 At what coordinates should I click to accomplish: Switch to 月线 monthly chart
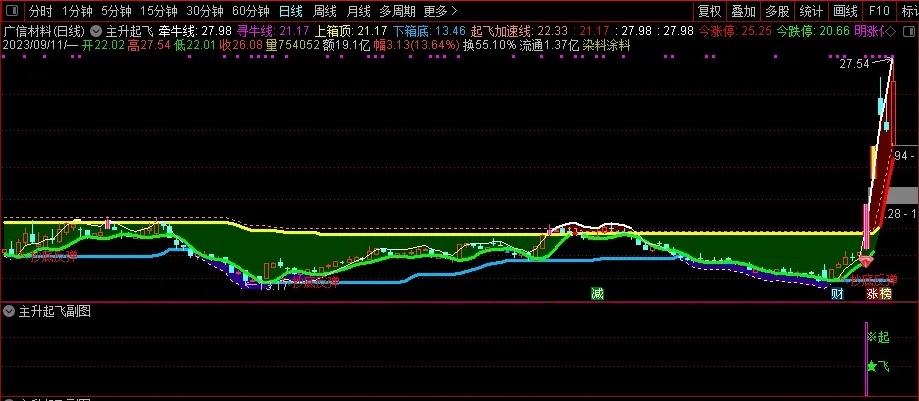point(358,11)
